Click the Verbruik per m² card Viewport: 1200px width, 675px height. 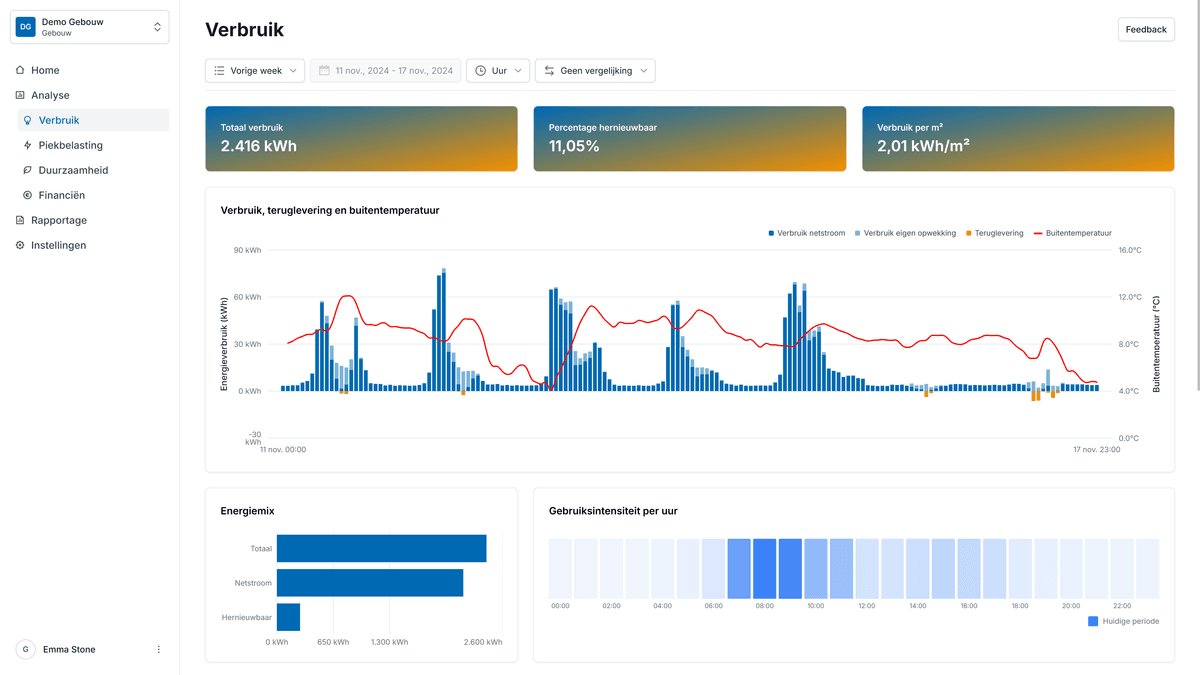(1018, 139)
